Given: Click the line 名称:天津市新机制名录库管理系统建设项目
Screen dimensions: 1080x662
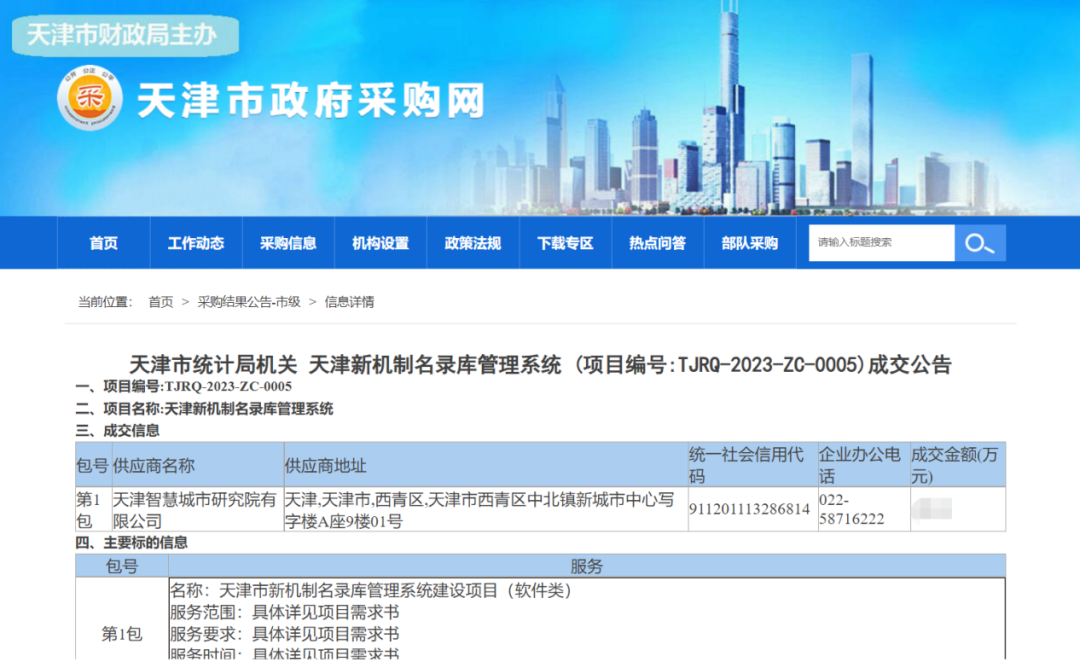Looking at the screenshot, I should pyautogui.click(x=371, y=590).
